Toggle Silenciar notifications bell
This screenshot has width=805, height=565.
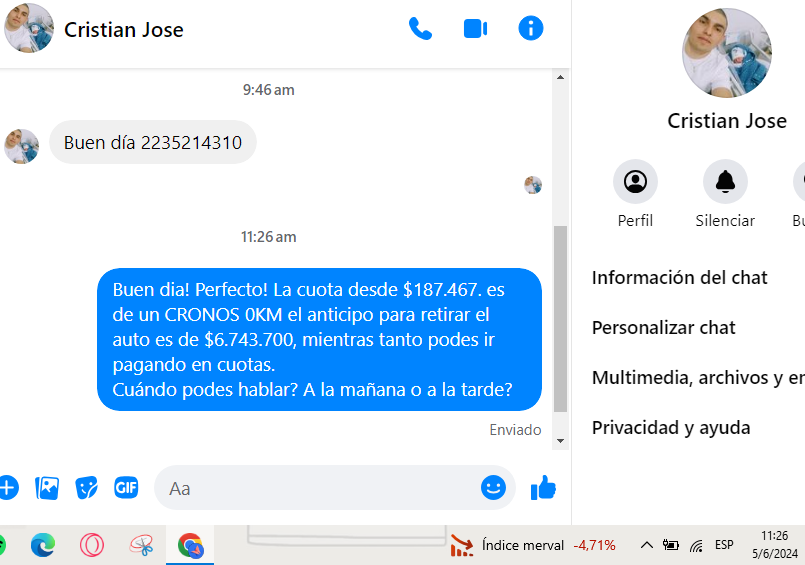point(725,194)
